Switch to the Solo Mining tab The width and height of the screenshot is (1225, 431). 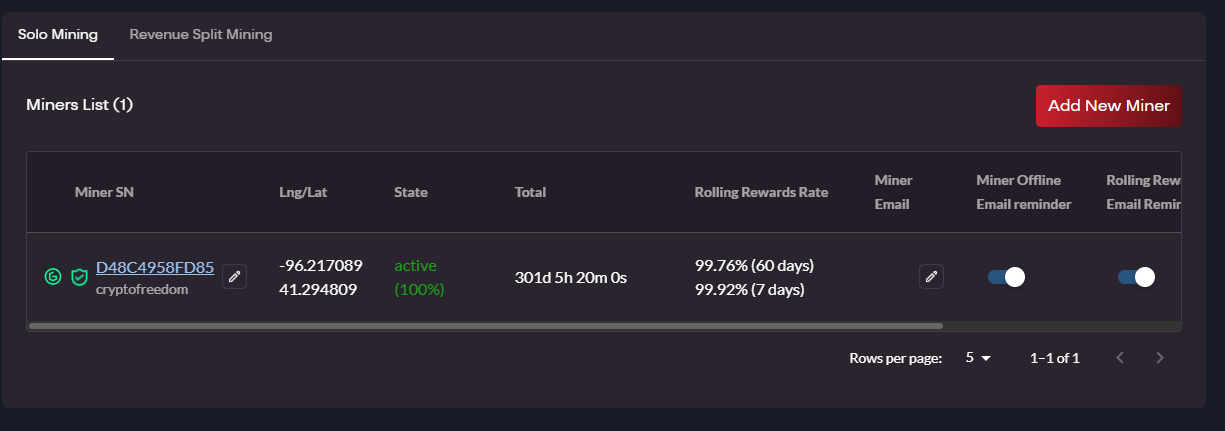(58, 35)
